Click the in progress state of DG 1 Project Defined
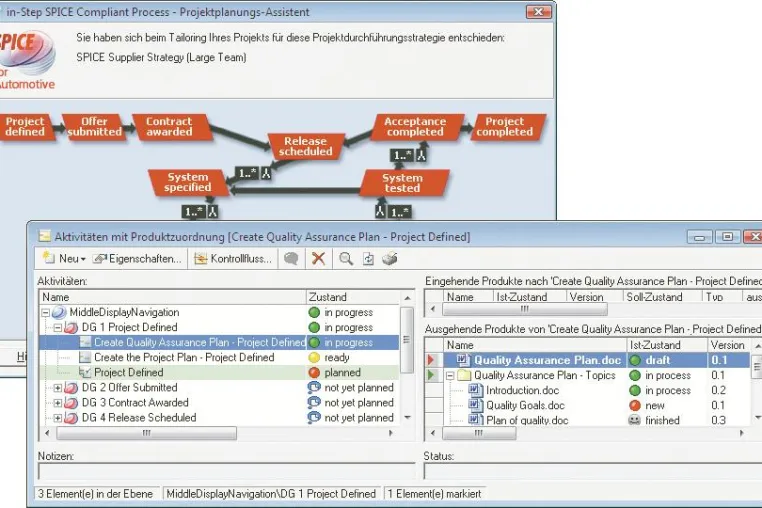 point(348,328)
